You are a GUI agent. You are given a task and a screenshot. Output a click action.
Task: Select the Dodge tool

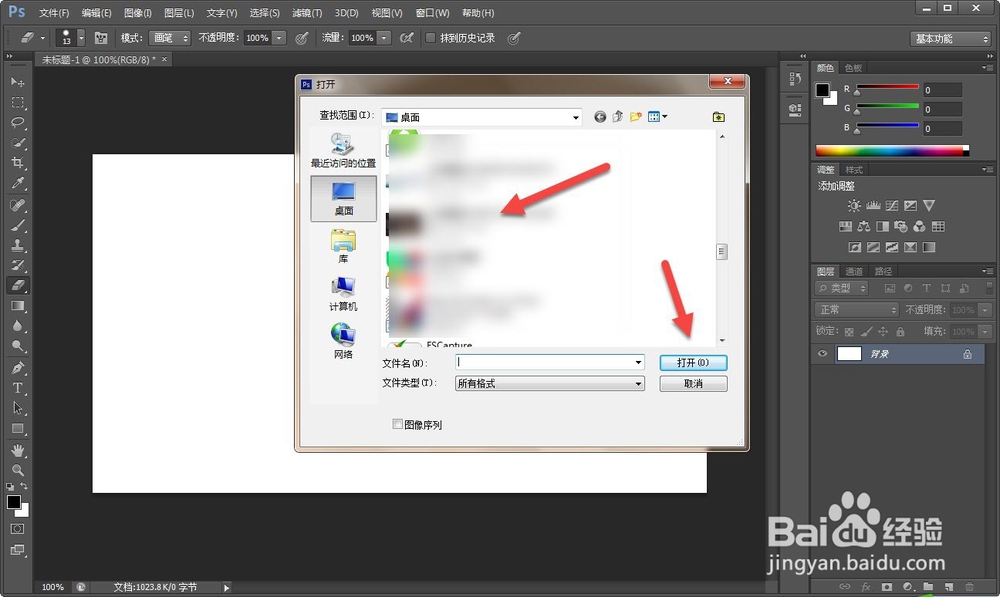click(x=17, y=346)
